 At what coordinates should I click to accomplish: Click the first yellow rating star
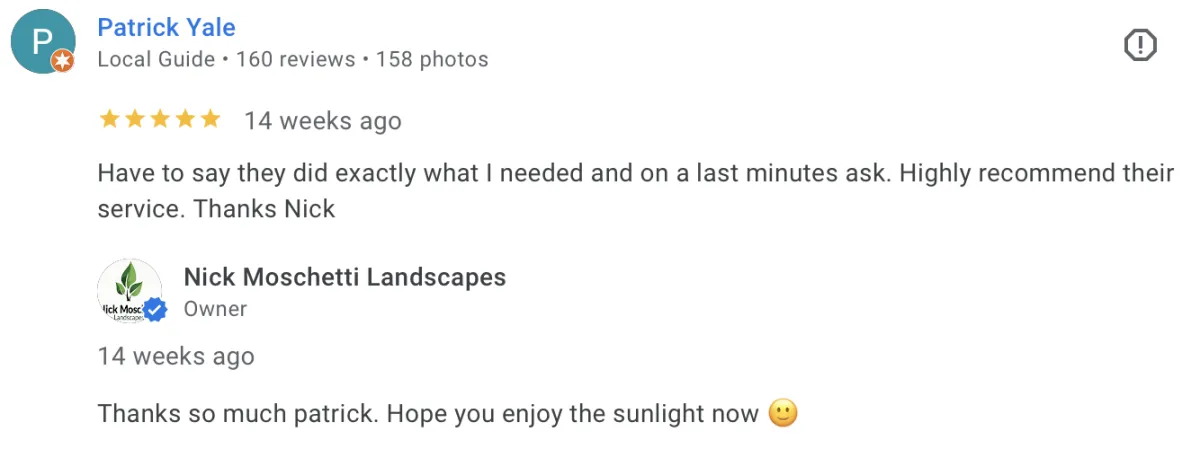pyautogui.click(x=109, y=120)
